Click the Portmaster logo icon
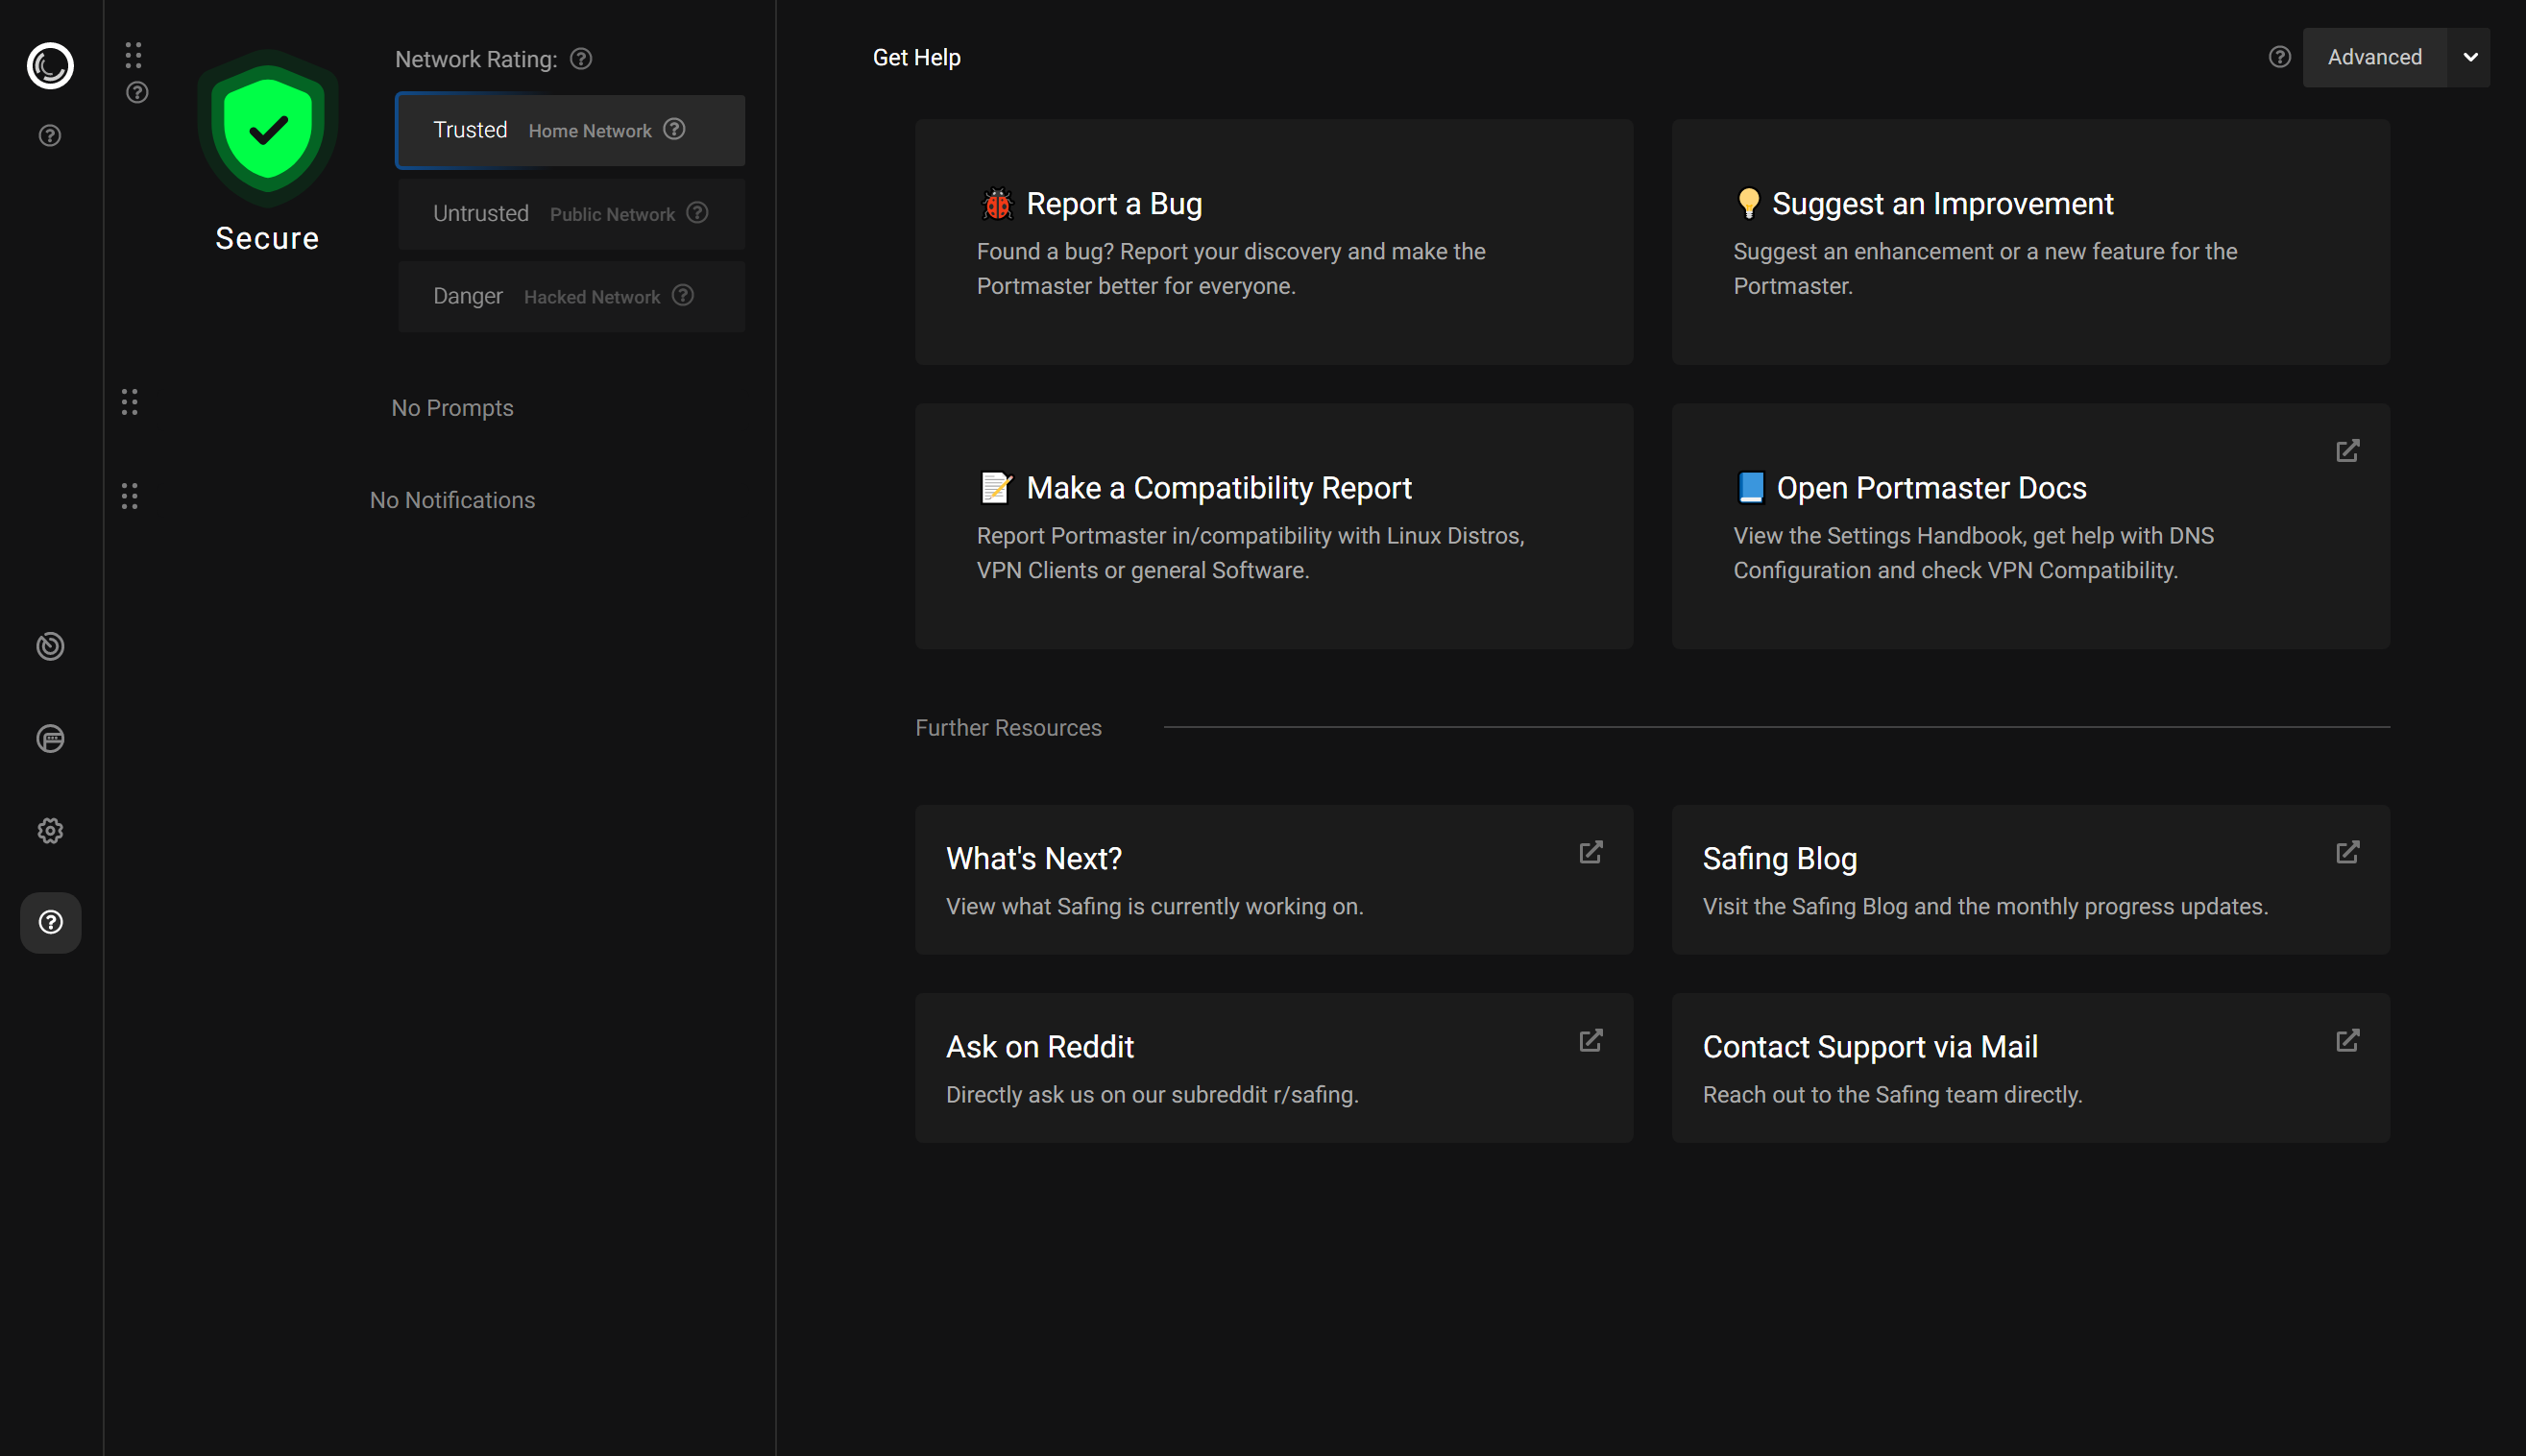 [x=50, y=66]
